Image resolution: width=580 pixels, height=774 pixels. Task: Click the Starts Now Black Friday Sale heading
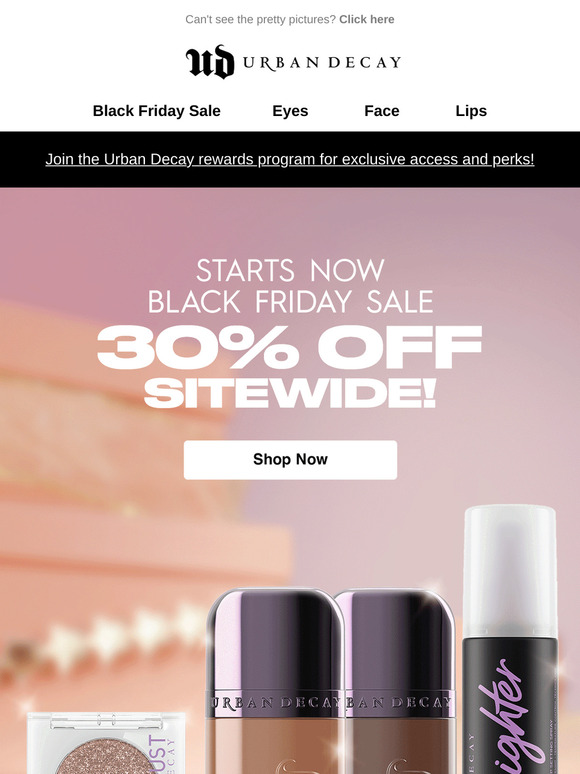290,286
